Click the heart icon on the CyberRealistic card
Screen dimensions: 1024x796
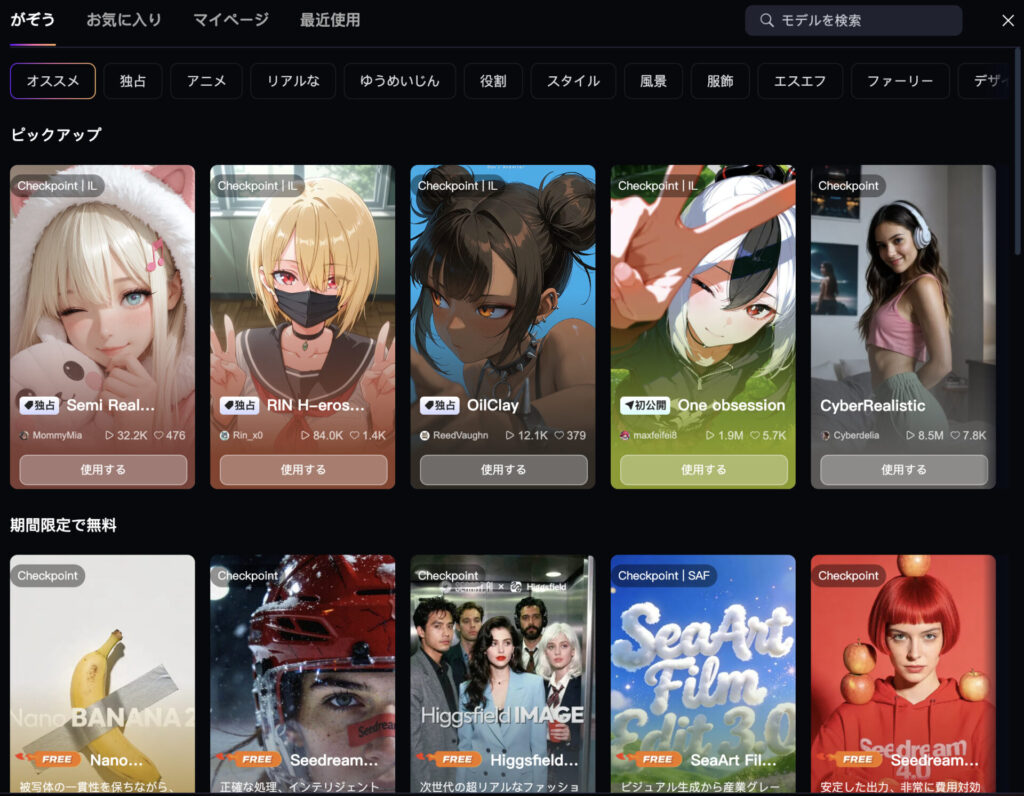(x=957, y=436)
